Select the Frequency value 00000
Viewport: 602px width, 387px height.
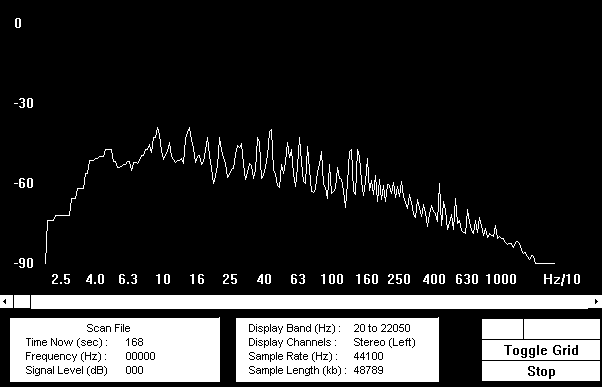(141, 356)
